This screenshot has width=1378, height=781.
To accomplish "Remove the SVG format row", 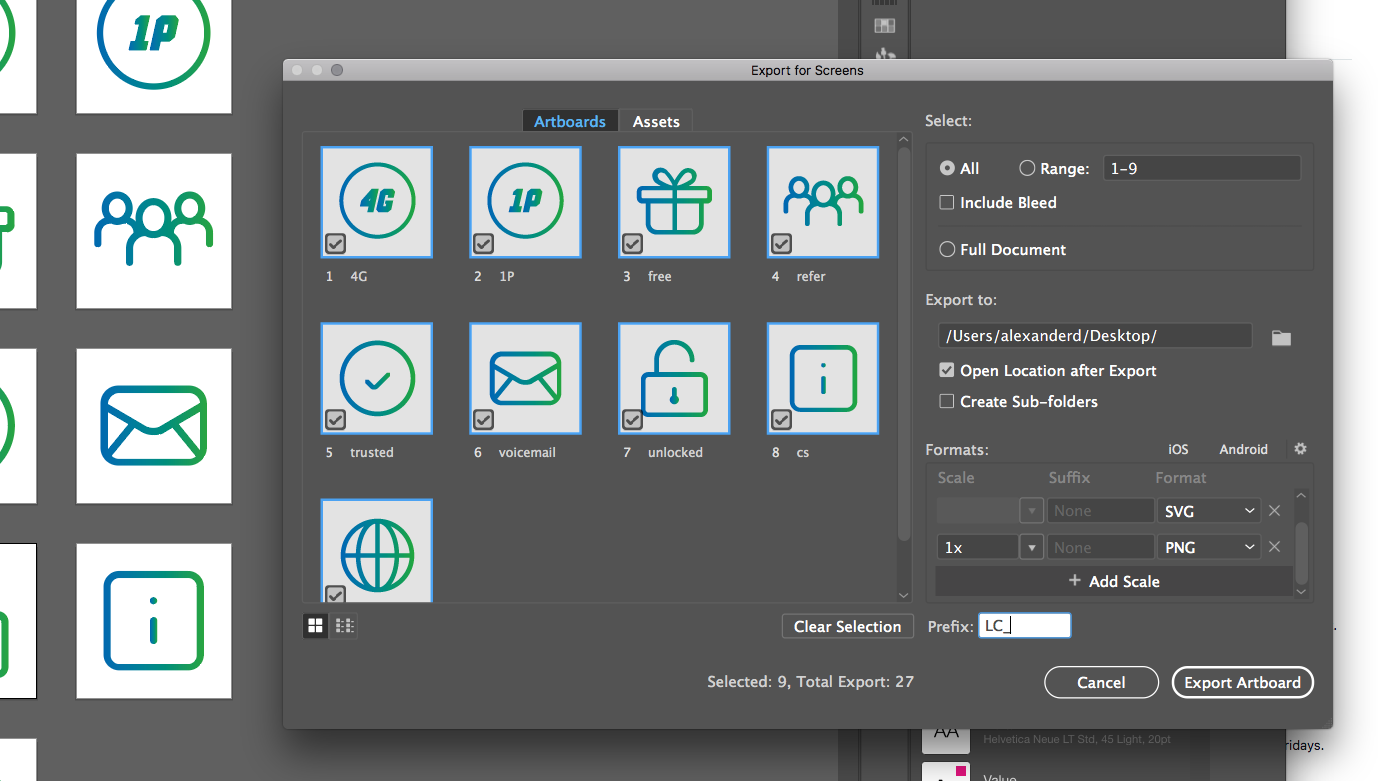I will coord(1275,510).
